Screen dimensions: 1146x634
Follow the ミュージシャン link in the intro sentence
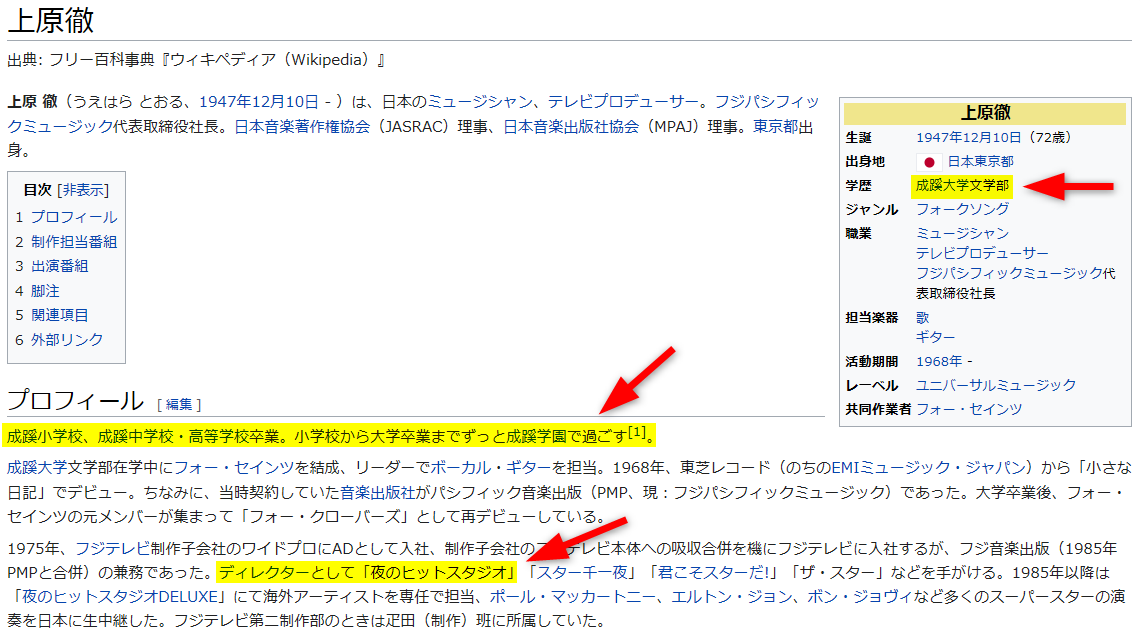pos(480,102)
